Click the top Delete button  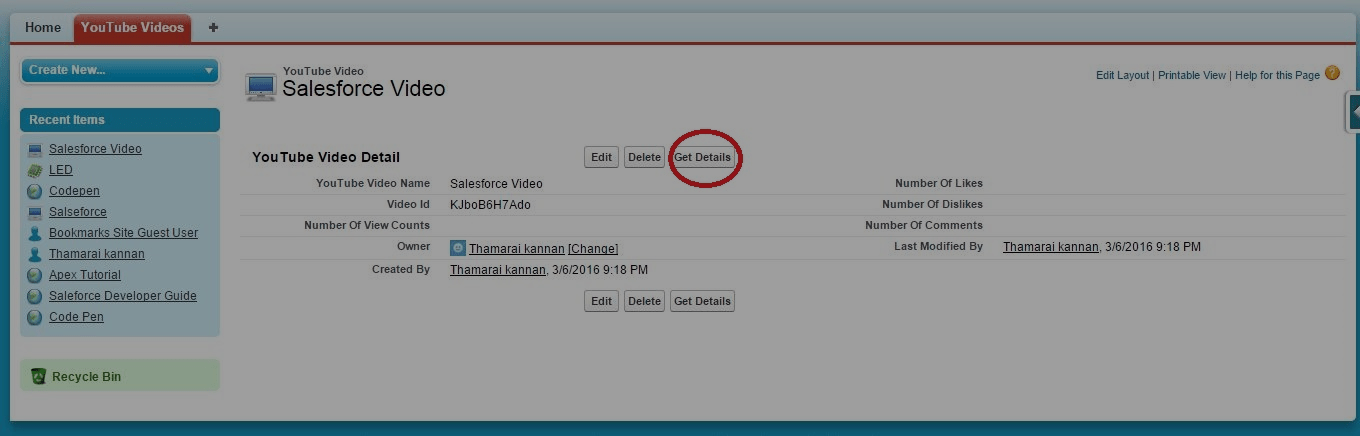[644, 157]
